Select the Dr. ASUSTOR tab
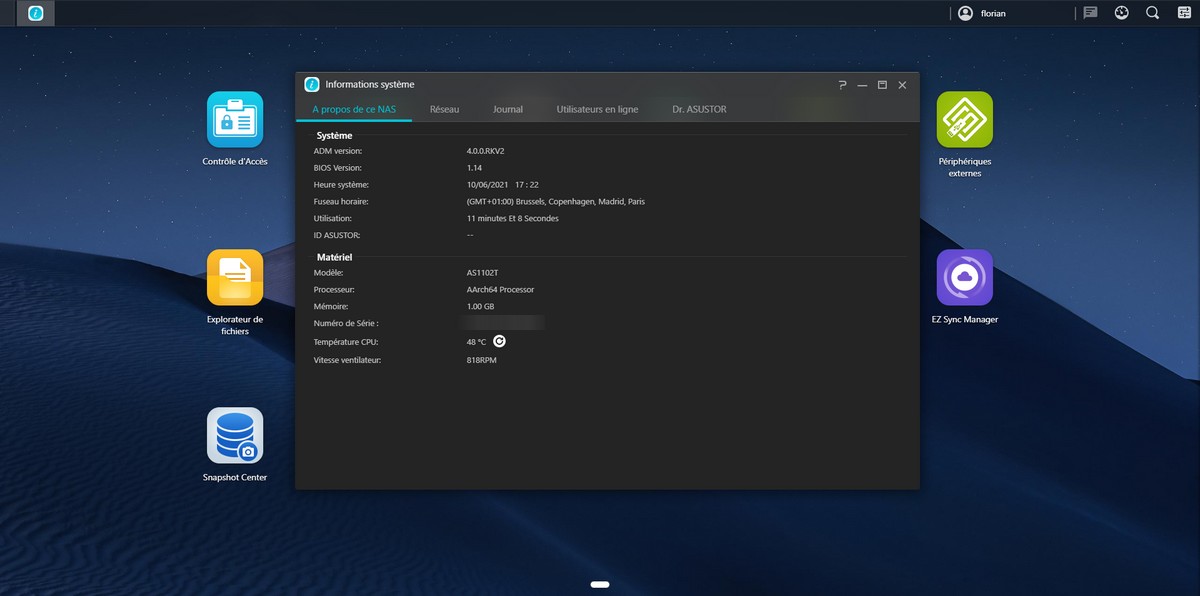The height and width of the screenshot is (596, 1200). click(x=699, y=109)
